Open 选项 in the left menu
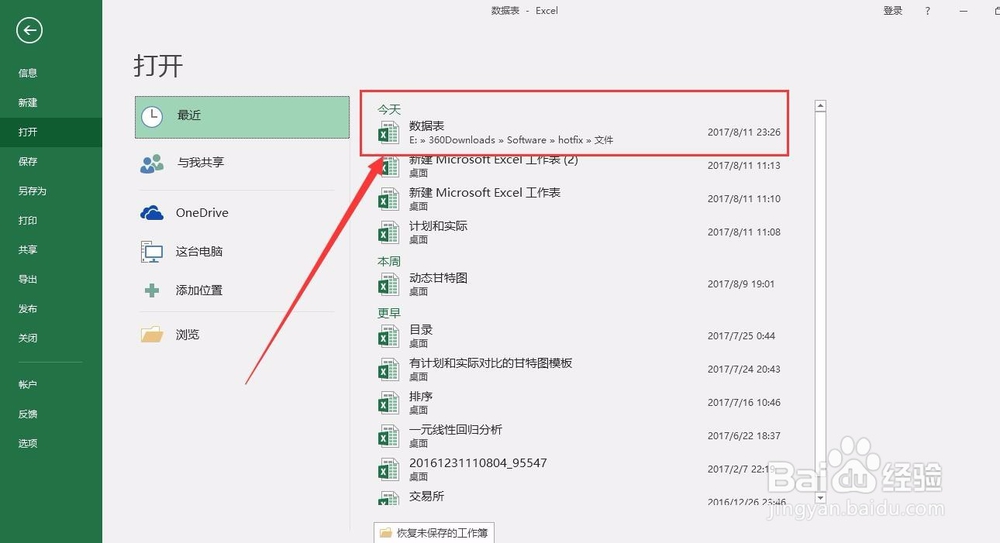The image size is (1000, 543). point(28,443)
